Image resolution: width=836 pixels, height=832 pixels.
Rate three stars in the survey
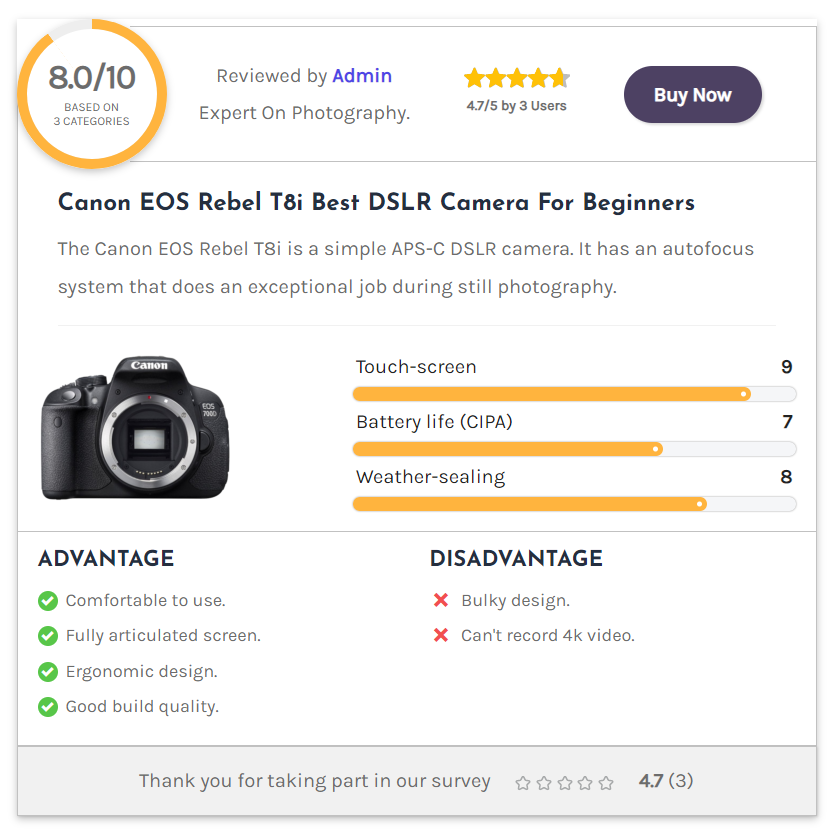click(565, 783)
